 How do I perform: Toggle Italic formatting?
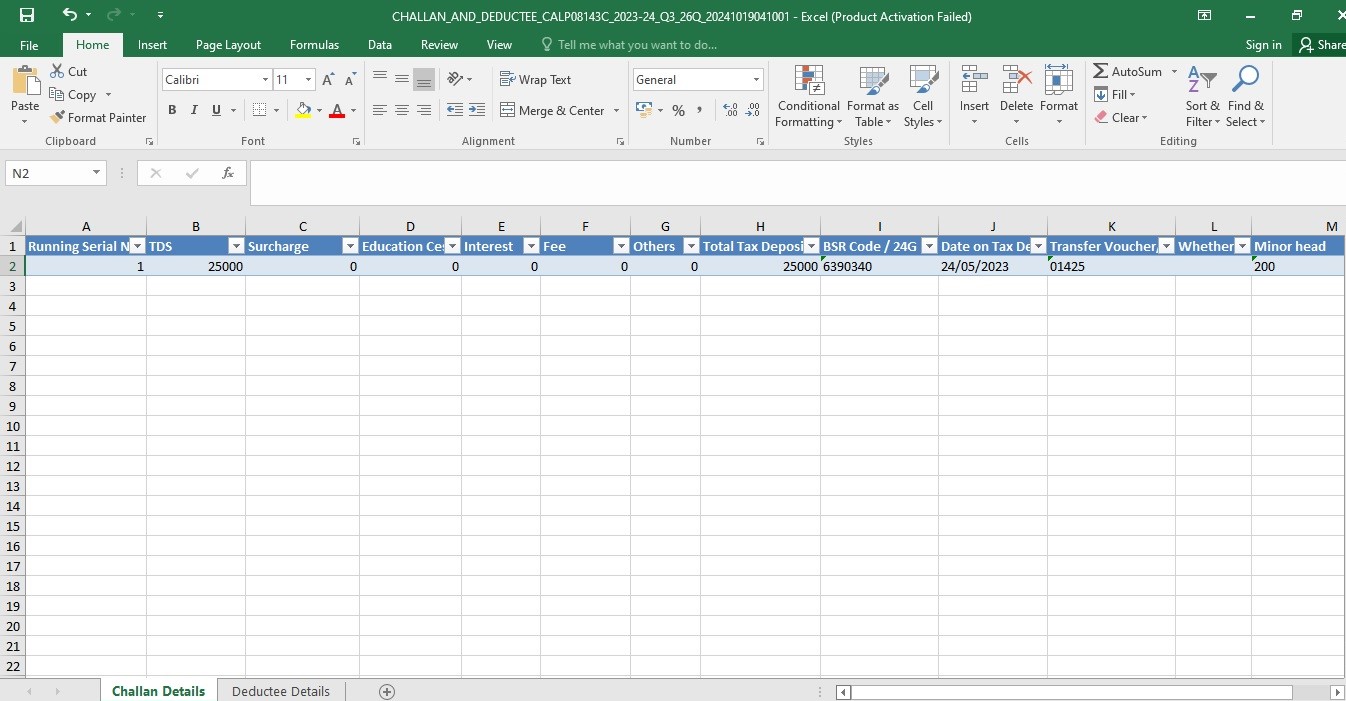[x=194, y=110]
